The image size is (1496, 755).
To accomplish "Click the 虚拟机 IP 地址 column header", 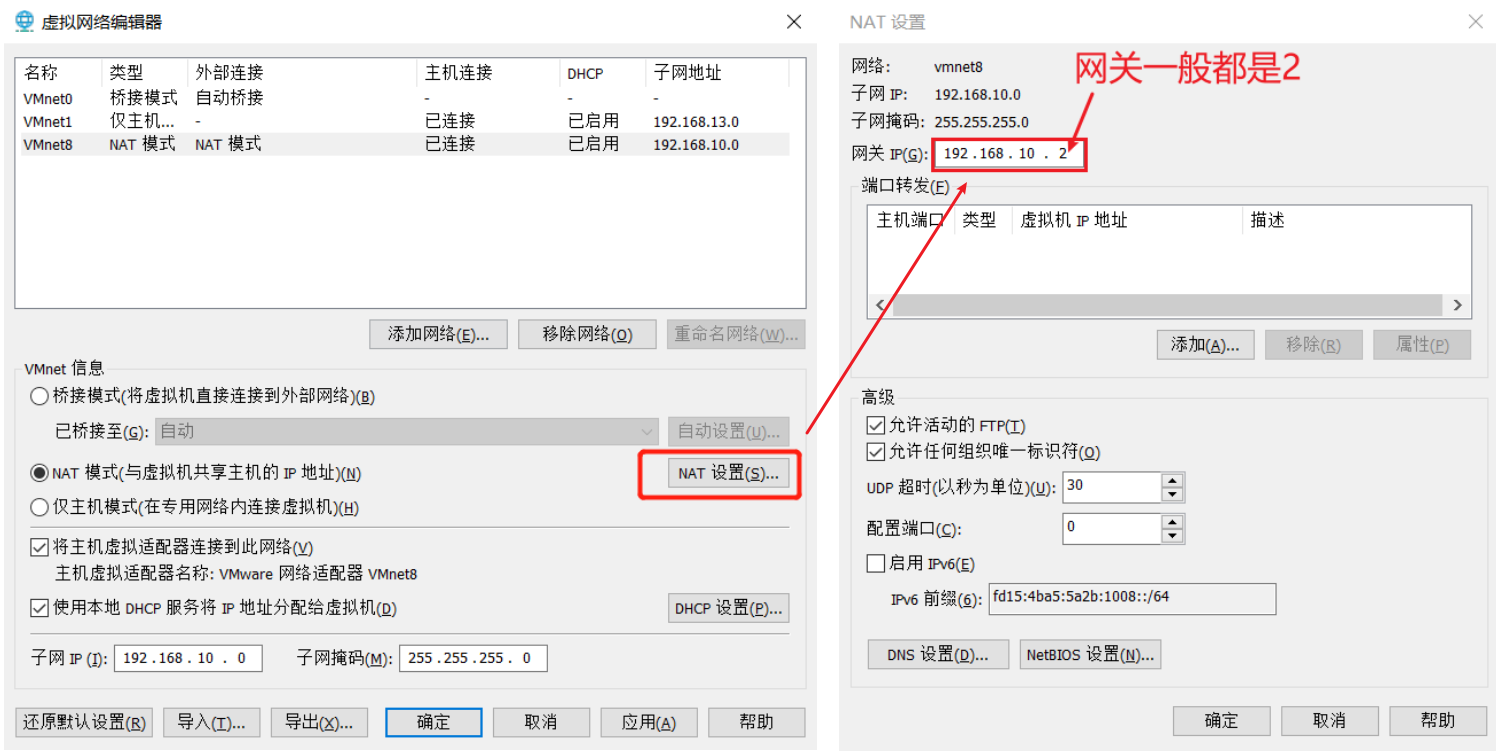I will (1128, 220).
